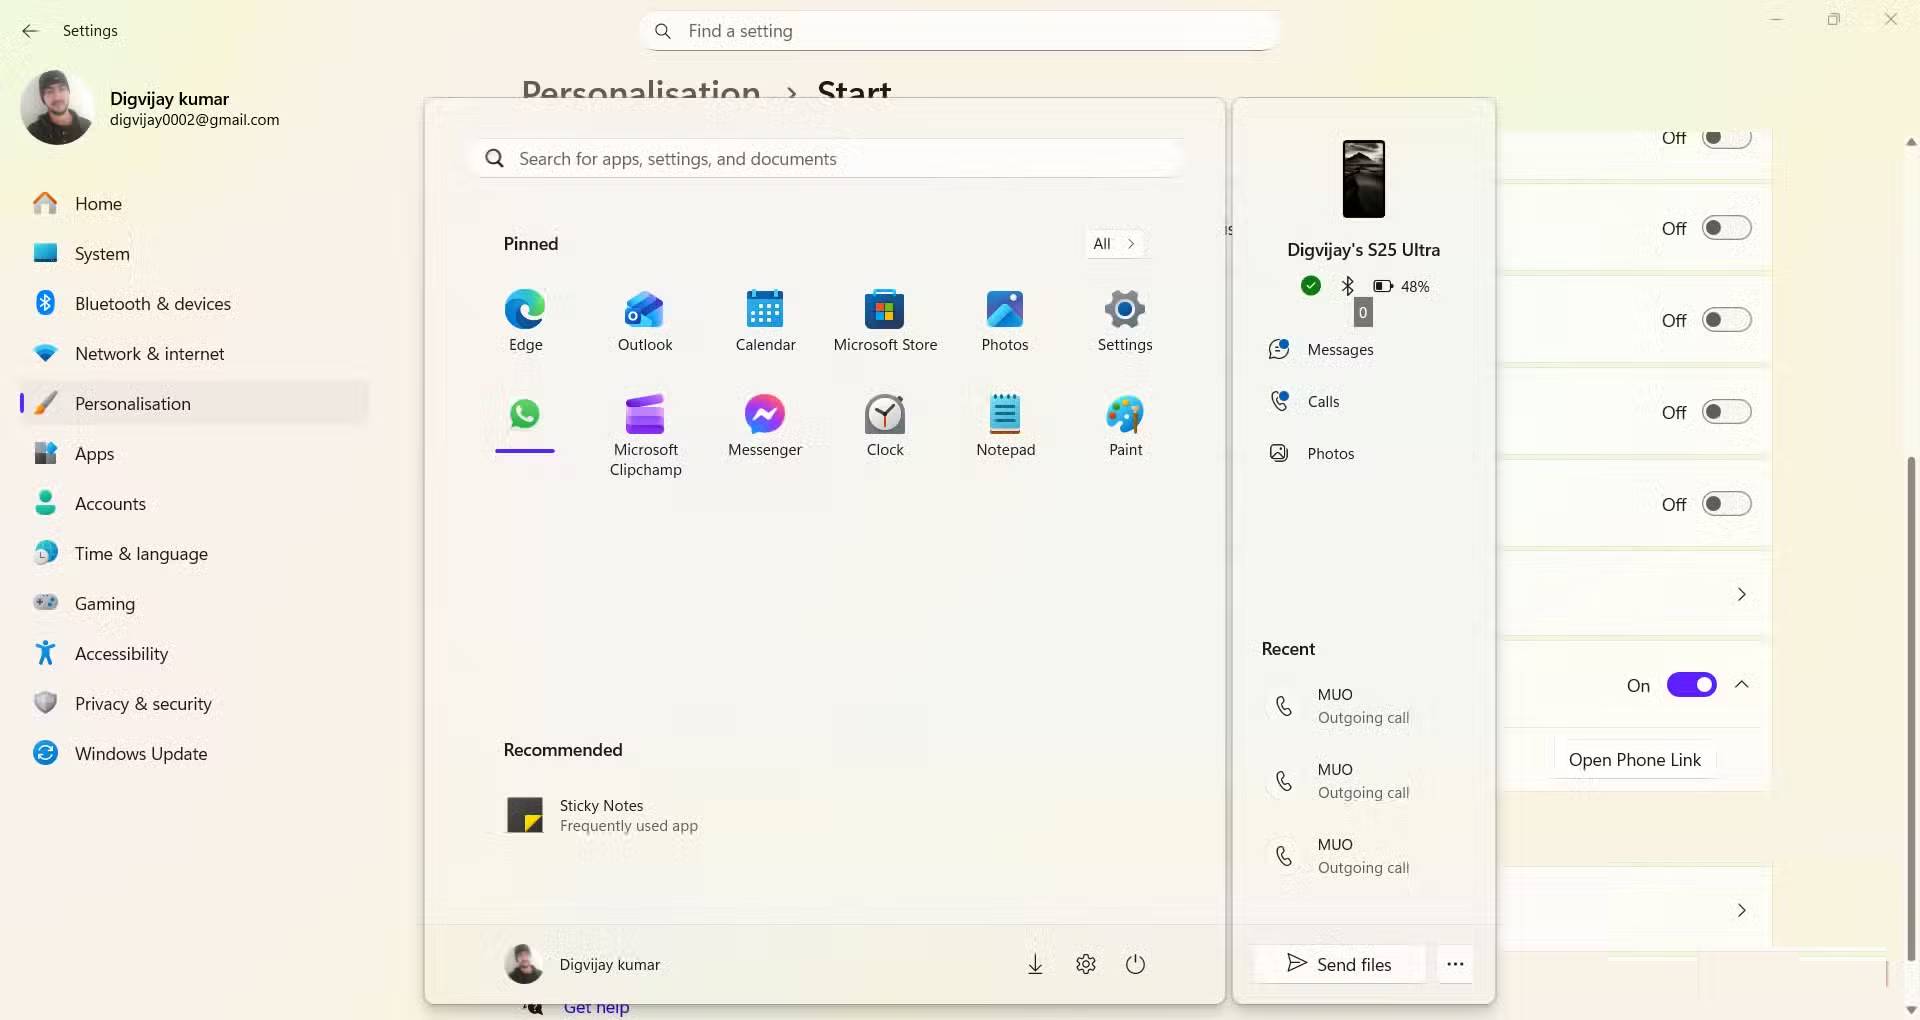The image size is (1920, 1020).
Task: Open Apps settings category
Action: tap(195, 453)
